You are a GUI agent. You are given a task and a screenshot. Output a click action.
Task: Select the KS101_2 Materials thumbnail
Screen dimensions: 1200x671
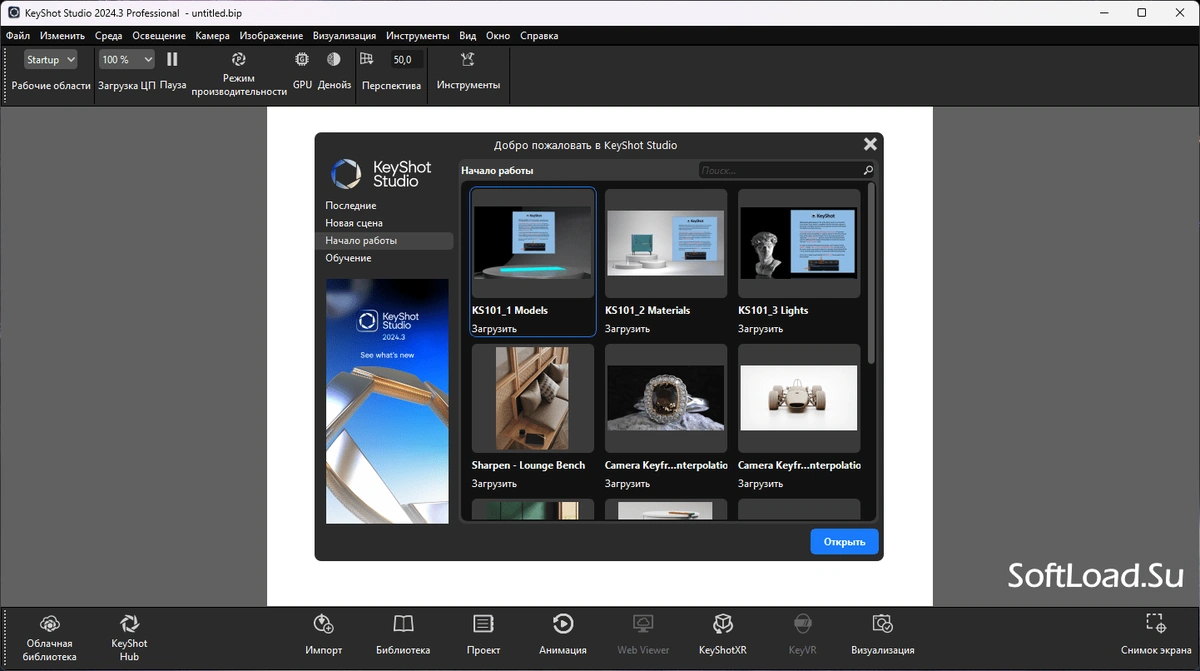(666, 244)
